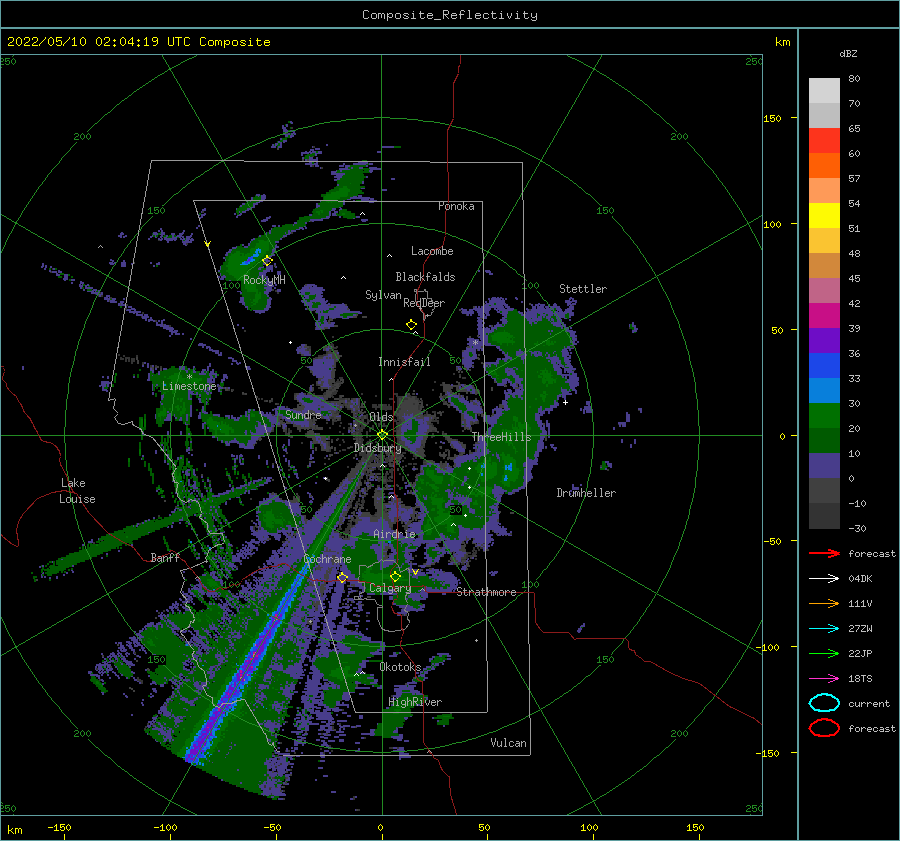Click the yellow diamond marker below Cochrane
This screenshot has height=841, width=900.
pos(342,577)
